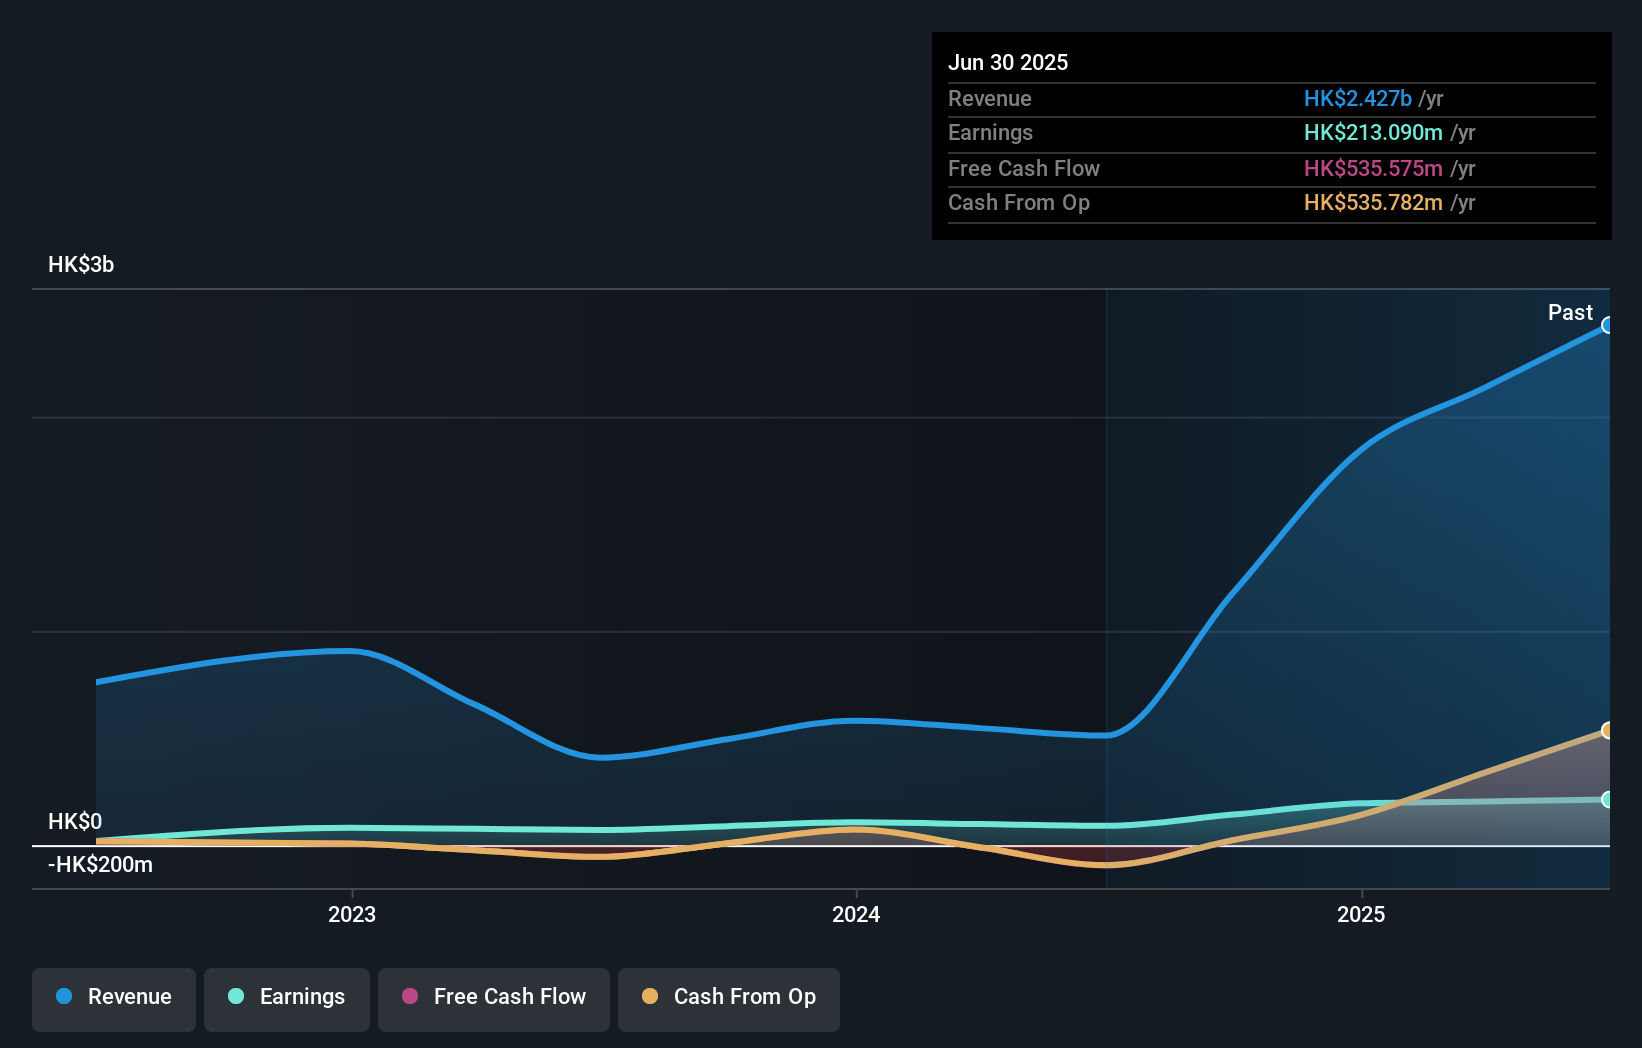The width and height of the screenshot is (1642, 1048).
Task: Click the HK$3b y-axis label
Action: pyautogui.click(x=81, y=265)
